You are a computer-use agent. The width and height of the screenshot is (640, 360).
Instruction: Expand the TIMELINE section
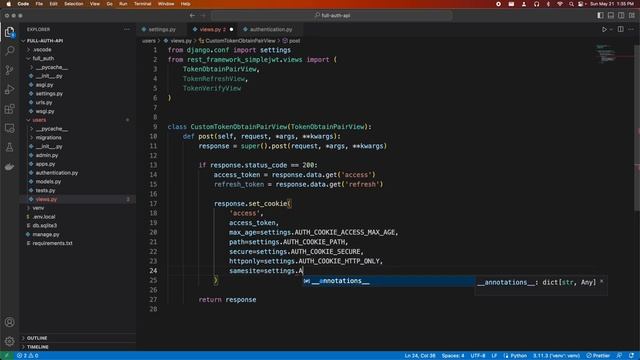tap(38, 347)
